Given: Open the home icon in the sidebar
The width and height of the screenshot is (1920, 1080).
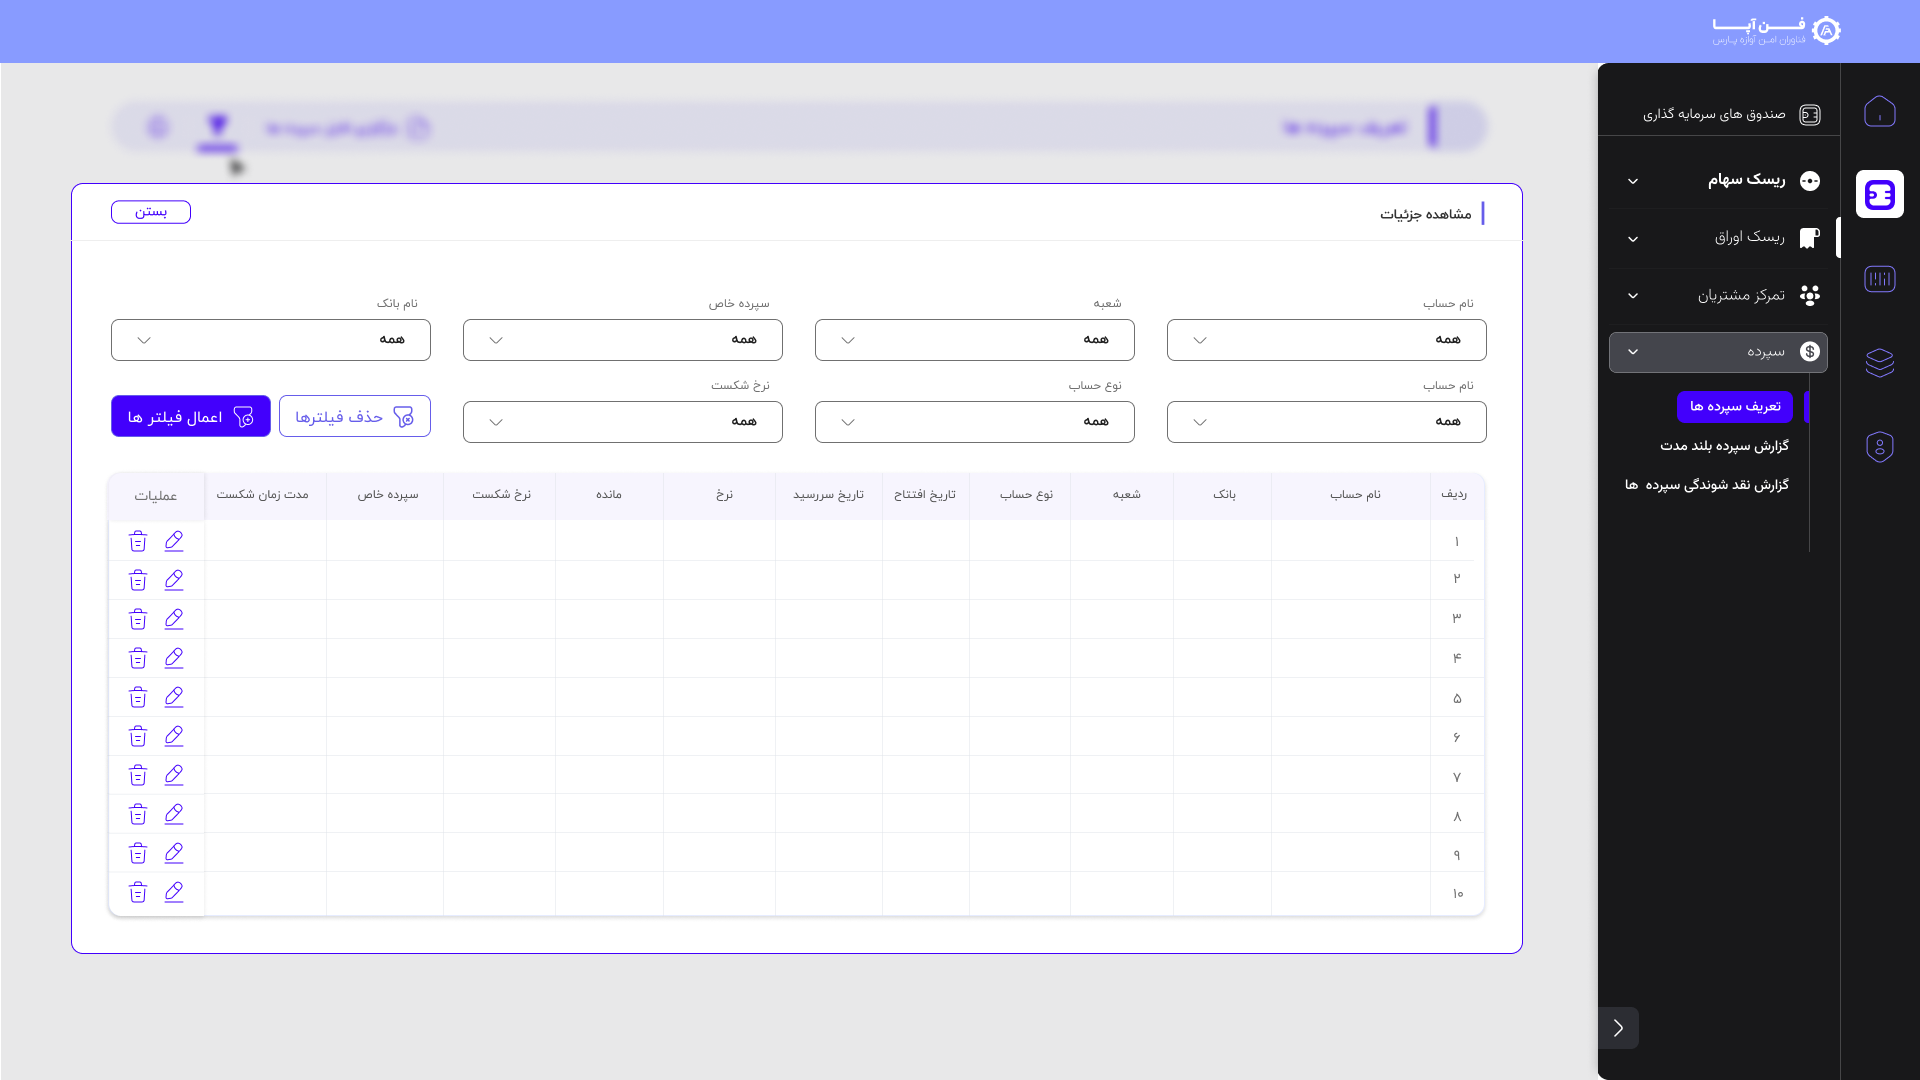Looking at the screenshot, I should coord(1879,111).
